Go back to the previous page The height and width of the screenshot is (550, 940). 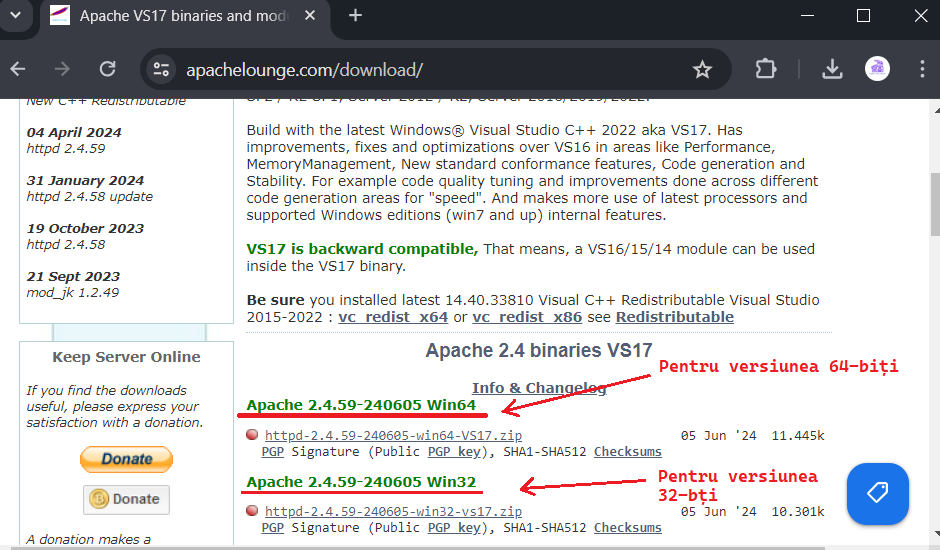pyautogui.click(x=18, y=69)
